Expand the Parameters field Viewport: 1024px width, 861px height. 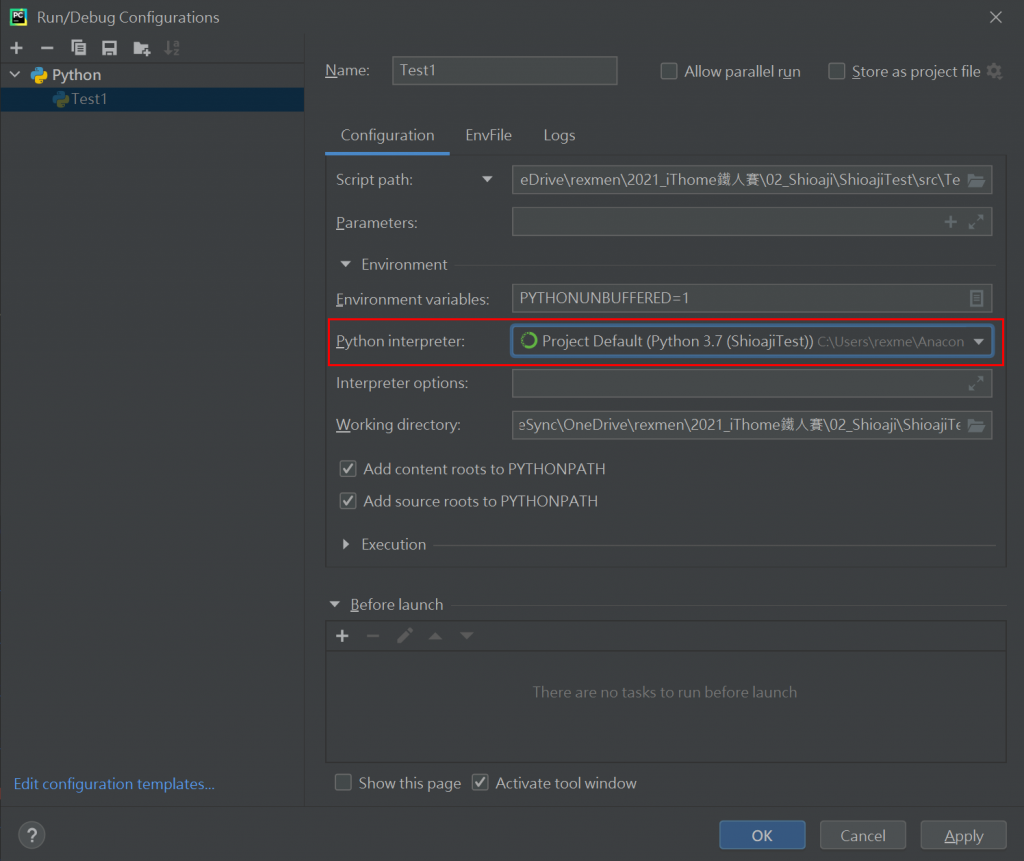coord(976,222)
